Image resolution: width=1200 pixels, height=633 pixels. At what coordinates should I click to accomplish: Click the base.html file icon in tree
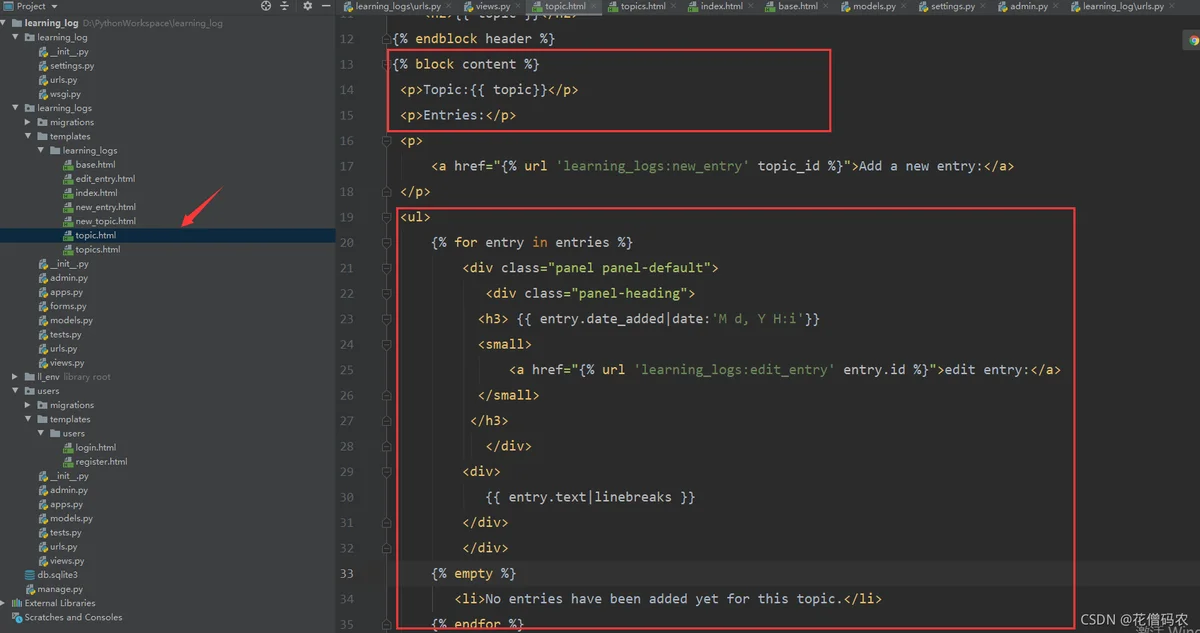(x=68, y=165)
